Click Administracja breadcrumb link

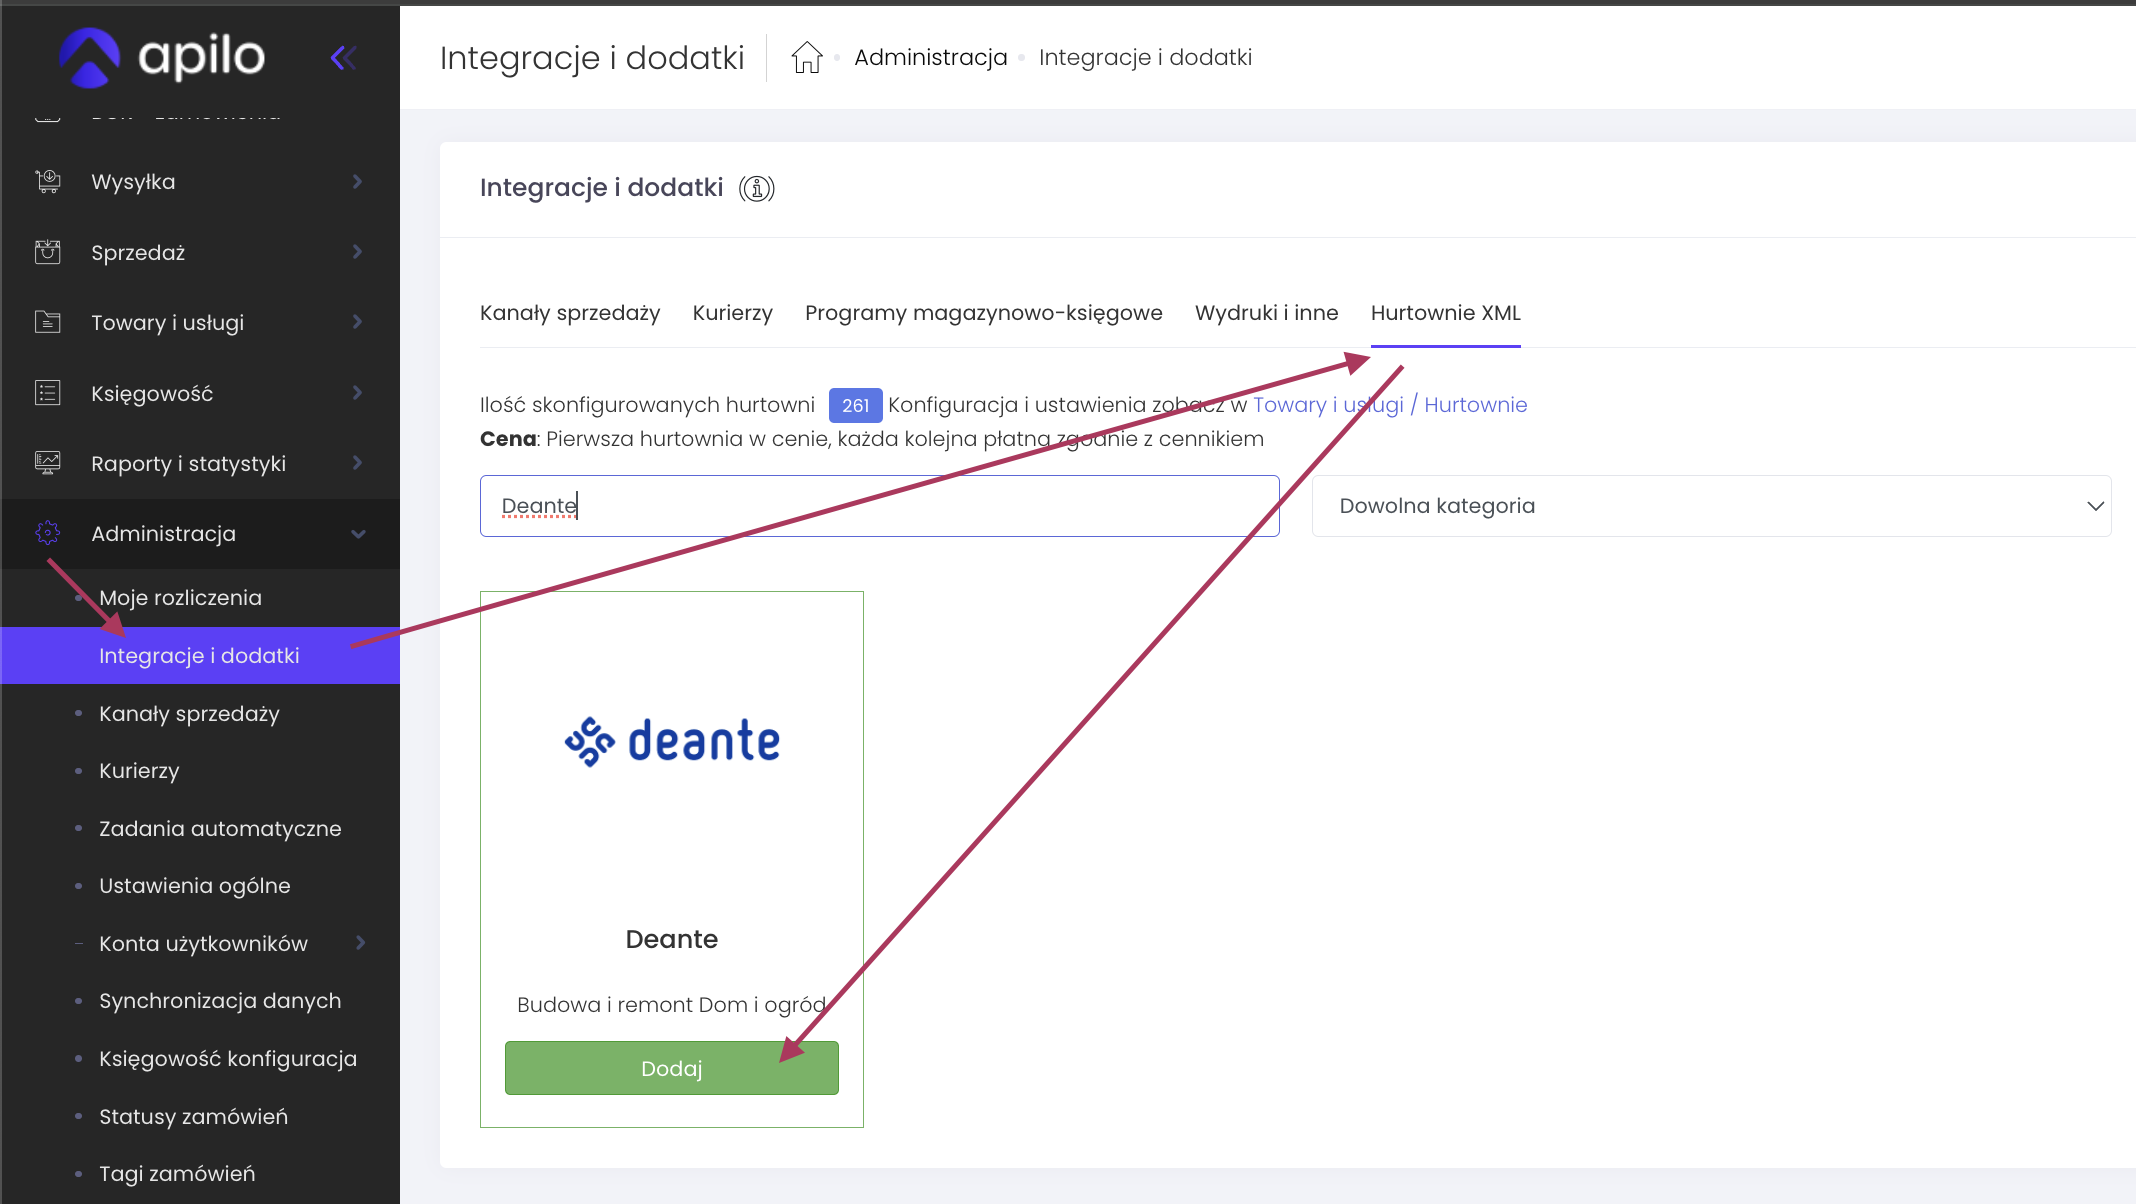(931, 58)
